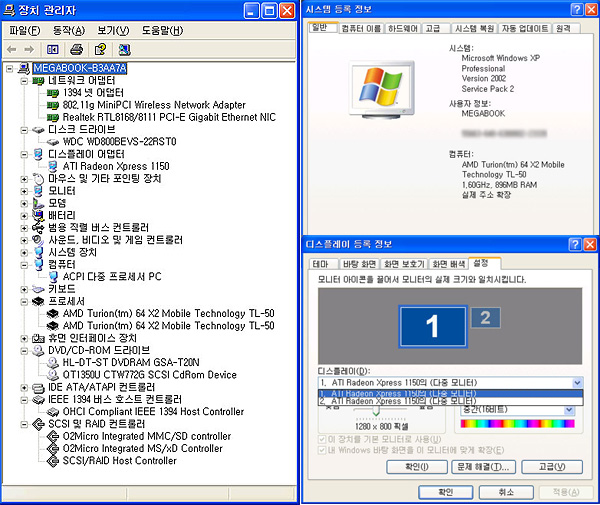
Task: Click the scan for hardware changes toolbar icon
Action: pos(125,49)
